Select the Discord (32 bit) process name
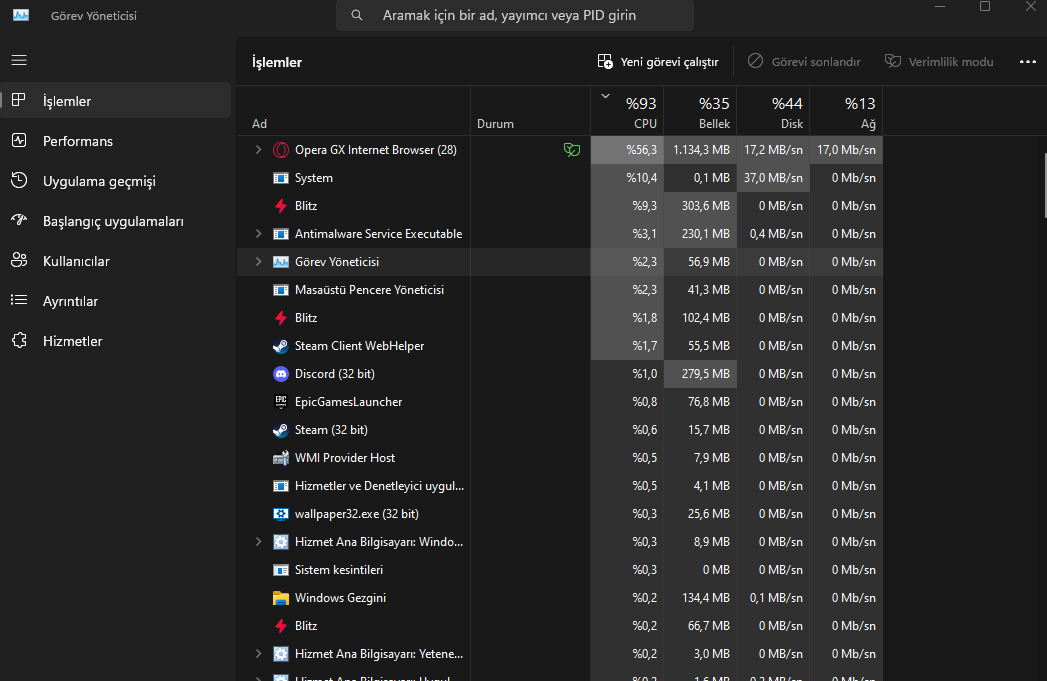Image resolution: width=1047 pixels, height=681 pixels. 335,374
